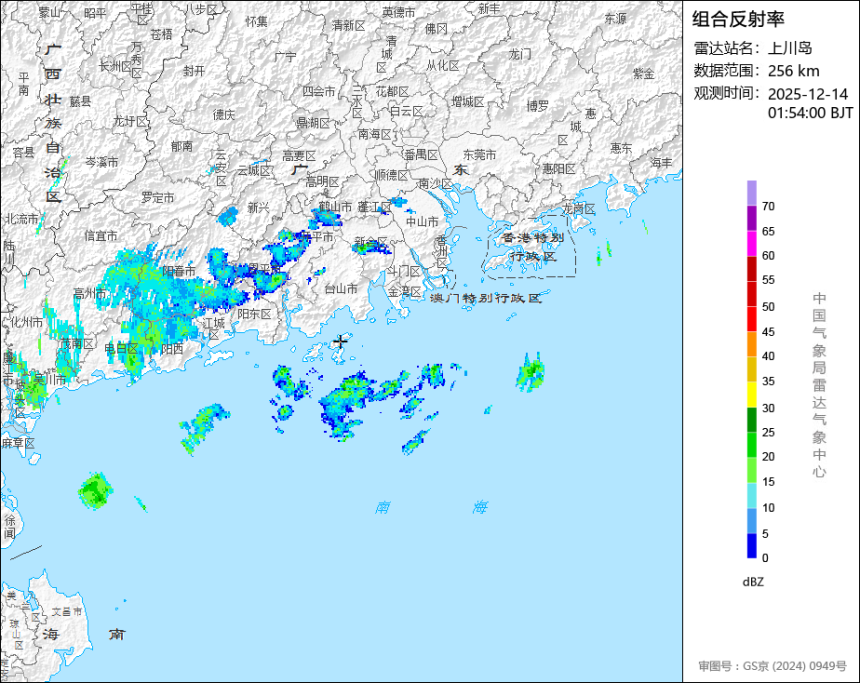This screenshot has width=860, height=683.
Task: Click the 台山市 label on the map
Action: 341,289
